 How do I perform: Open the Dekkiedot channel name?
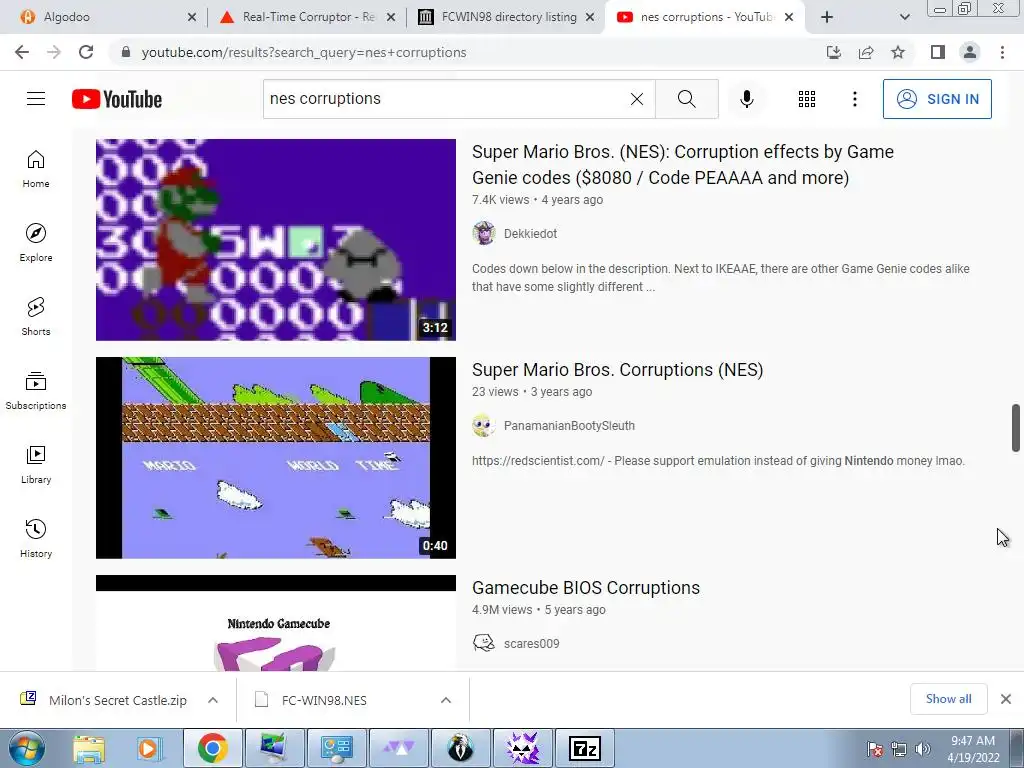pos(530,233)
